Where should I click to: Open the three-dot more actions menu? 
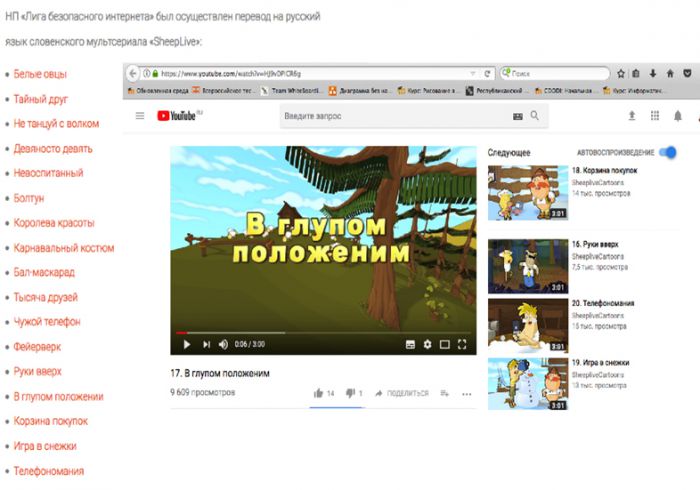(x=467, y=394)
